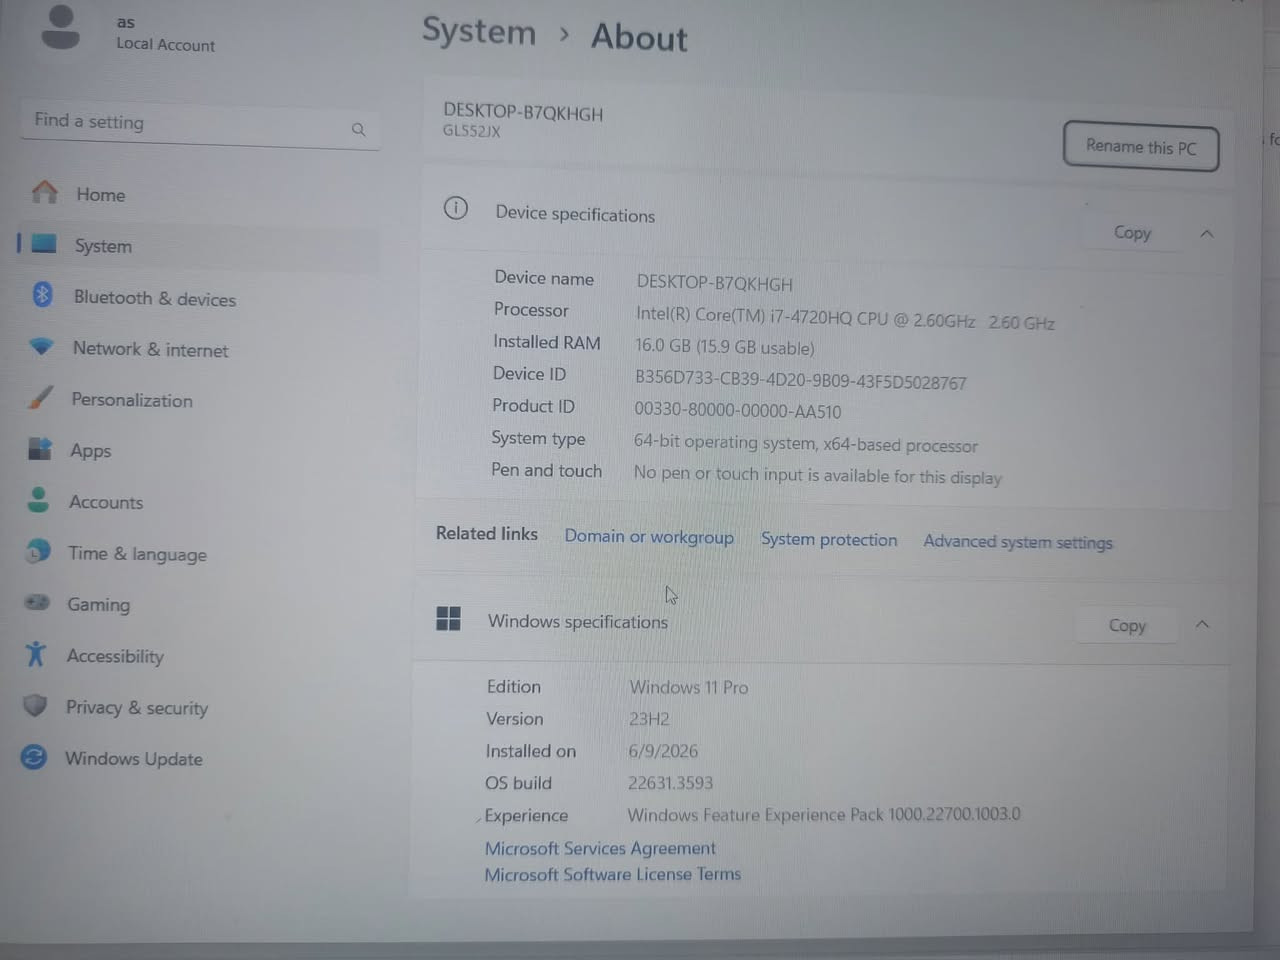The height and width of the screenshot is (960, 1280).
Task: Copy the Device specifications
Action: click(x=1132, y=232)
